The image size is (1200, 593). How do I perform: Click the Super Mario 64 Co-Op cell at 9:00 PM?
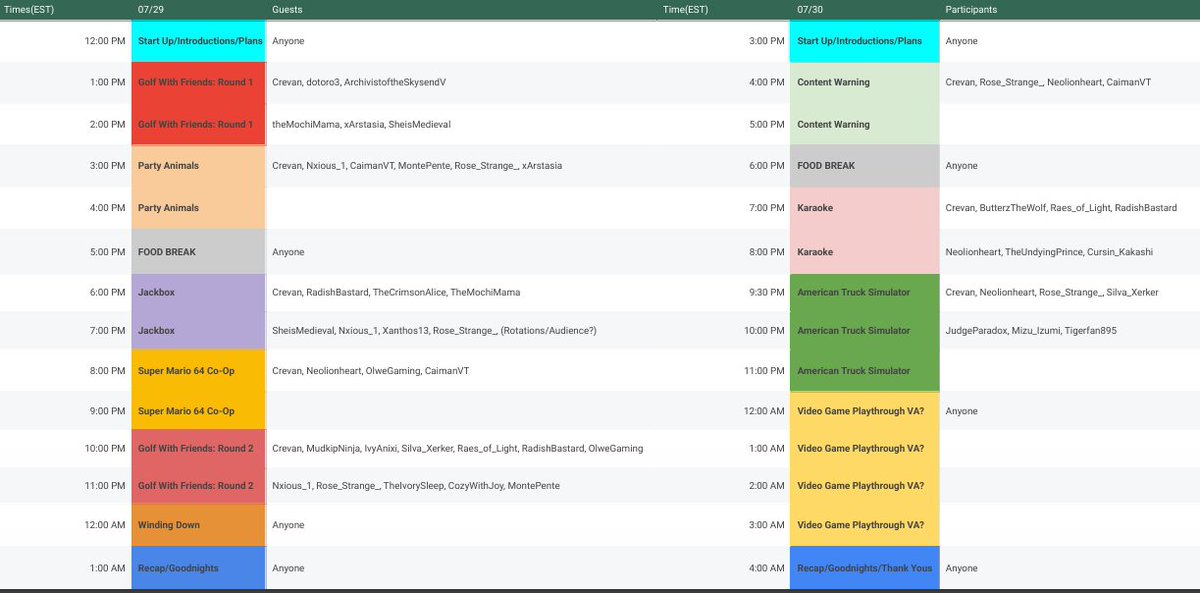(x=198, y=411)
